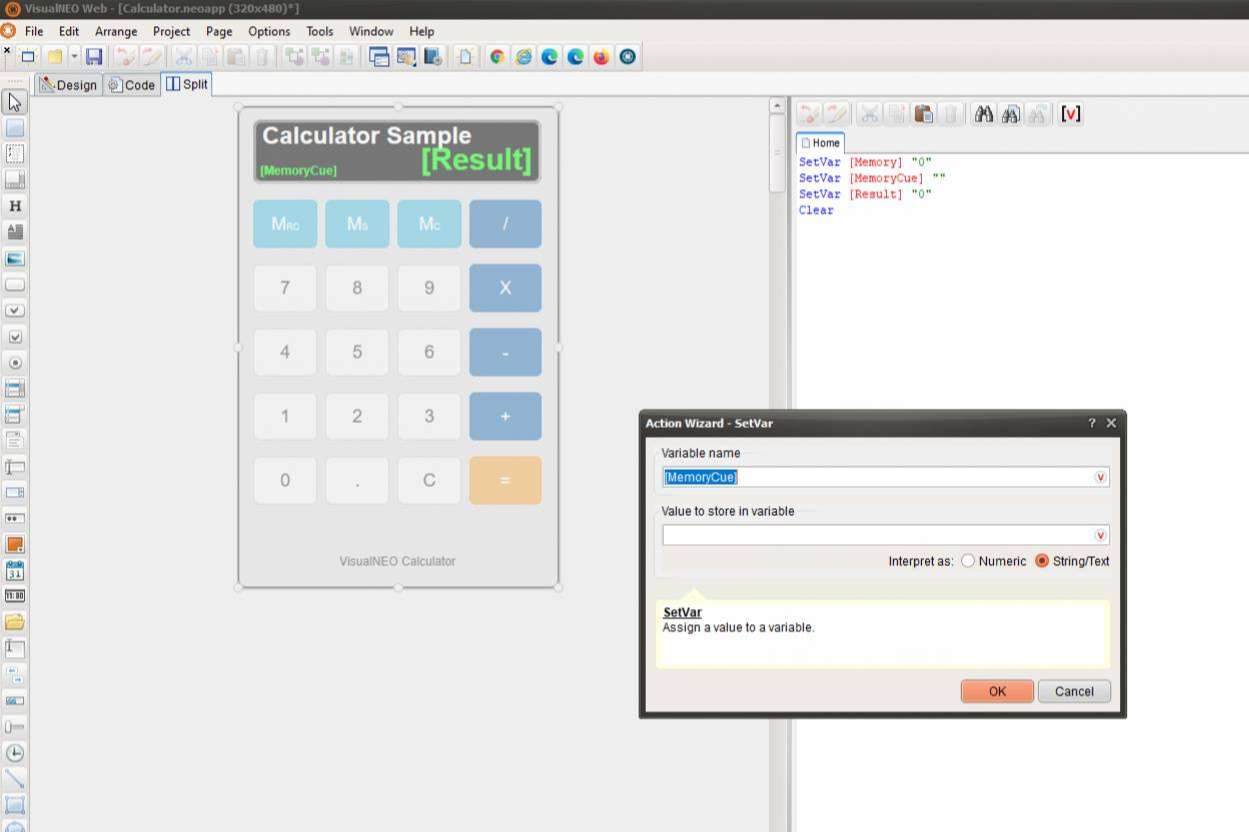This screenshot has height=832, width=1249.
Task: Expand the open project dropdown arrow
Action: coord(74,57)
